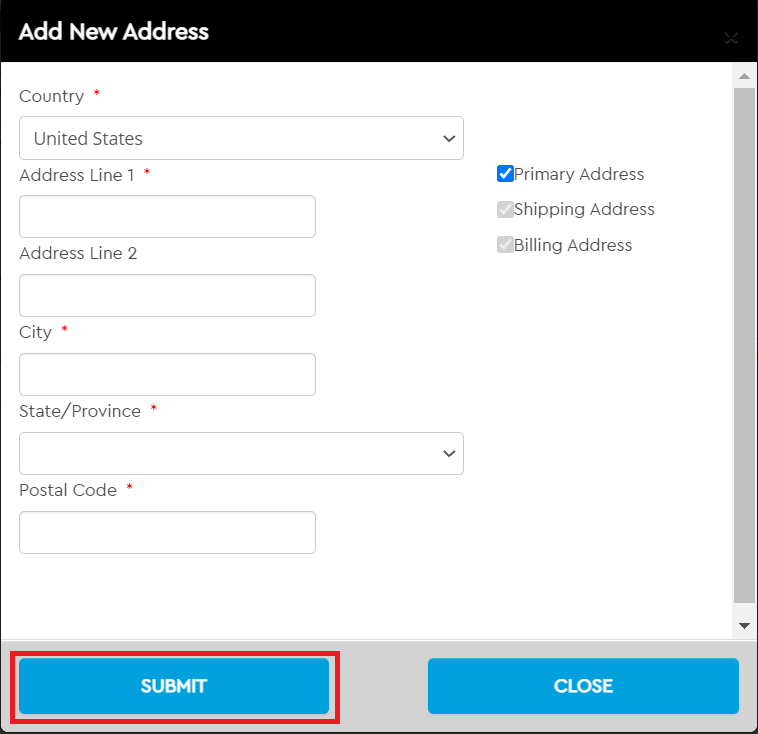
Task: Click the X icon in dialog header
Action: (731, 39)
